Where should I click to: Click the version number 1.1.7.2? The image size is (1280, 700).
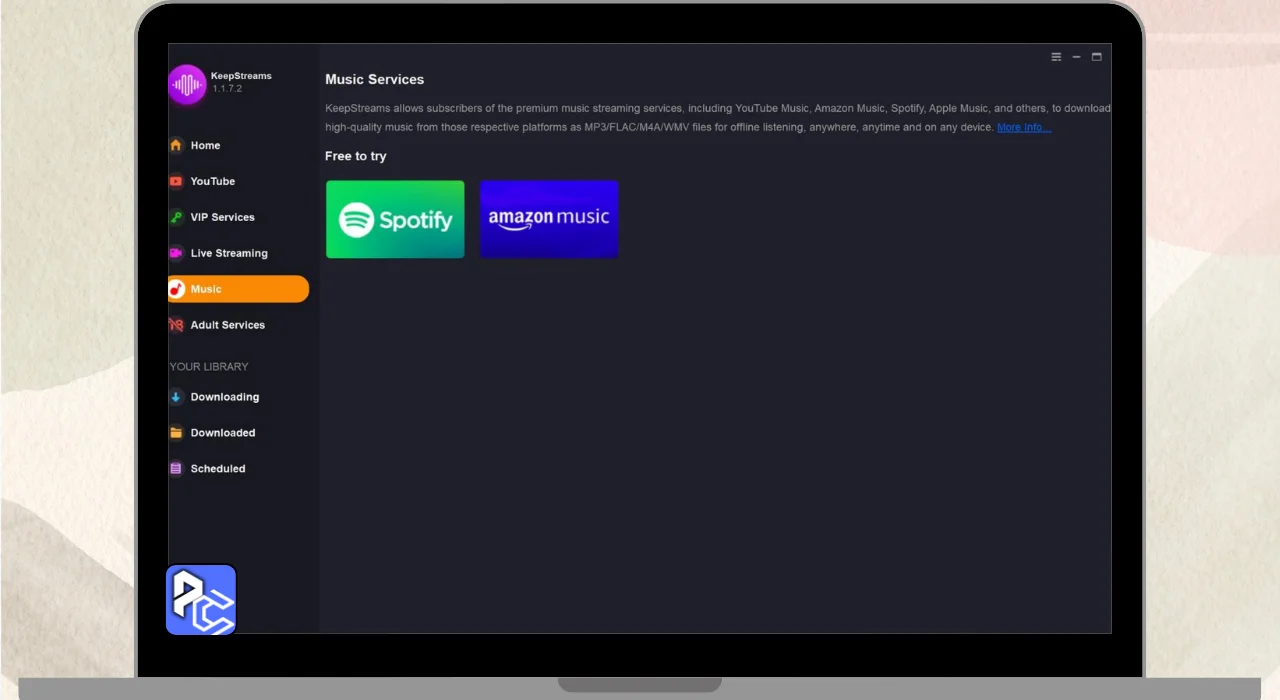tap(227, 89)
